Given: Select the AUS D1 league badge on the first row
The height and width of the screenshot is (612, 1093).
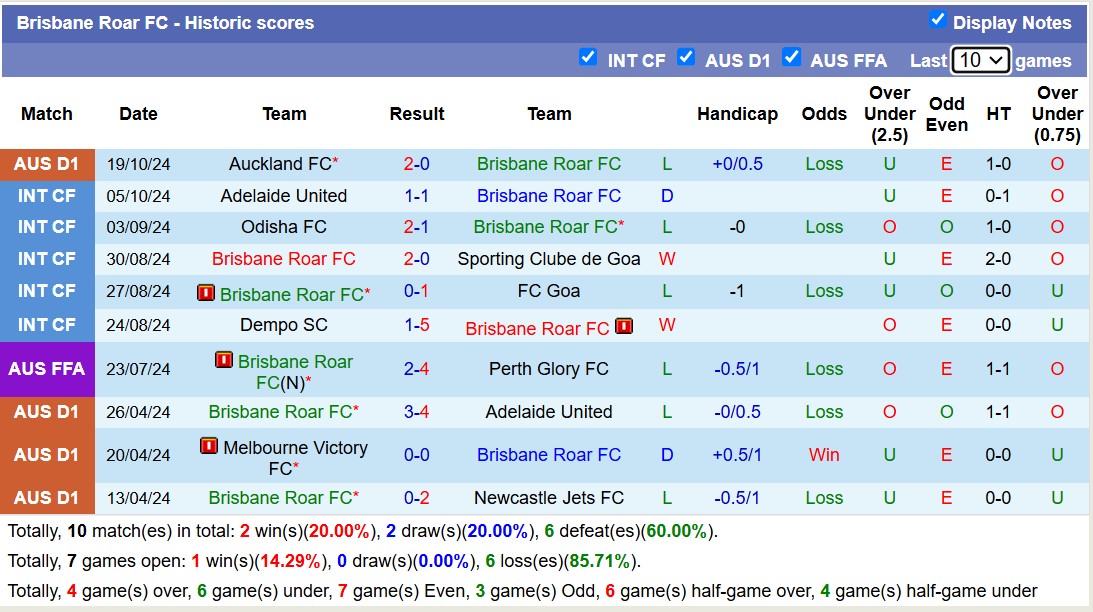Looking at the screenshot, I should (x=47, y=164).
